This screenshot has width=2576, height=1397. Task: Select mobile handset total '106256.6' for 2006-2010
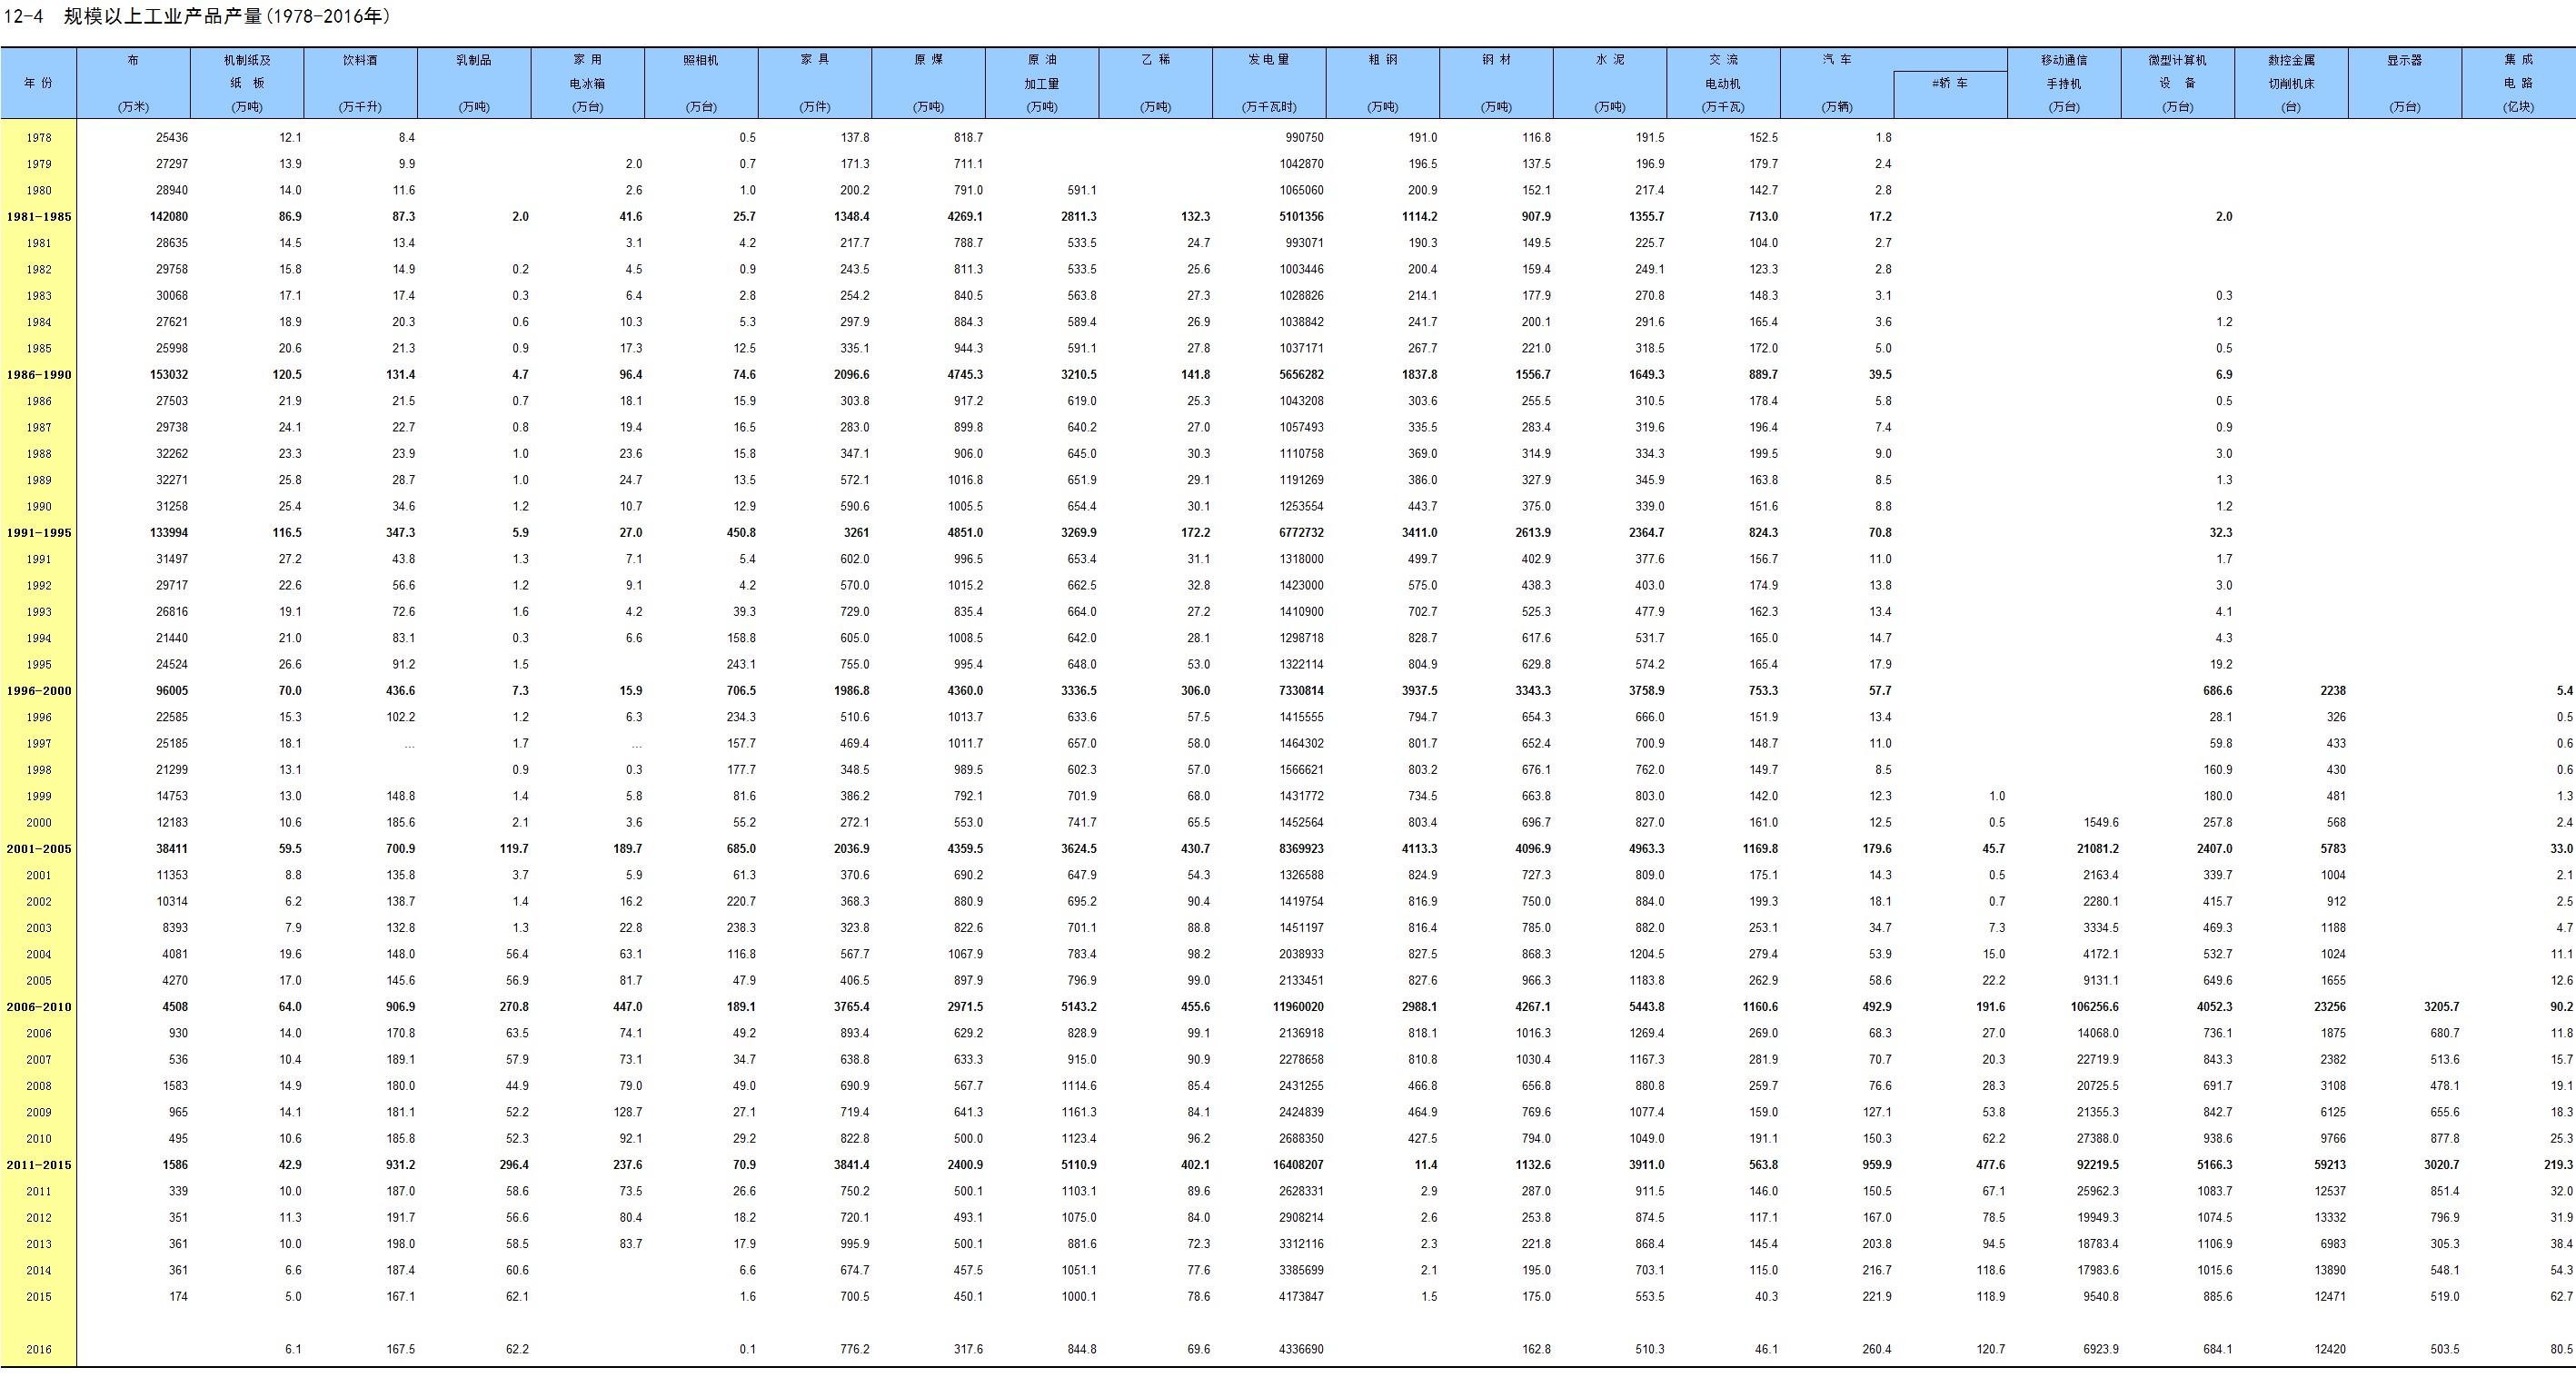pyautogui.click(x=2094, y=1007)
